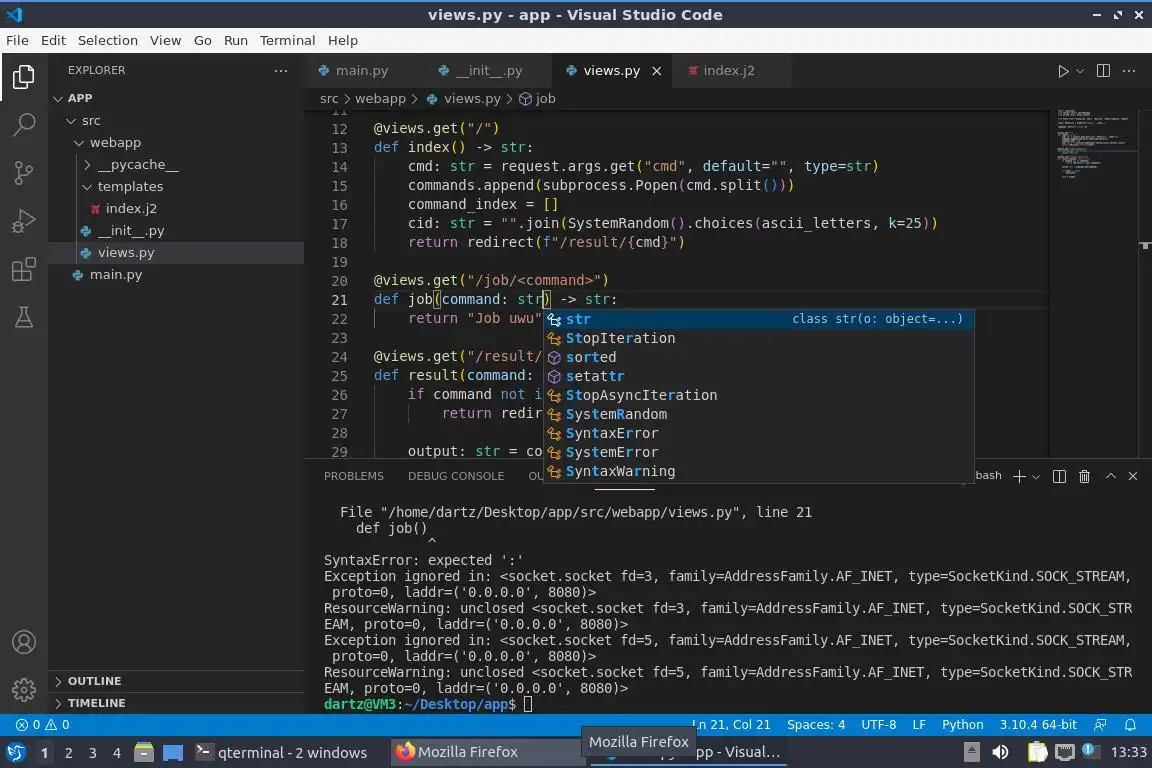
Task: Collapse the APP root folder
Action: 176,98
